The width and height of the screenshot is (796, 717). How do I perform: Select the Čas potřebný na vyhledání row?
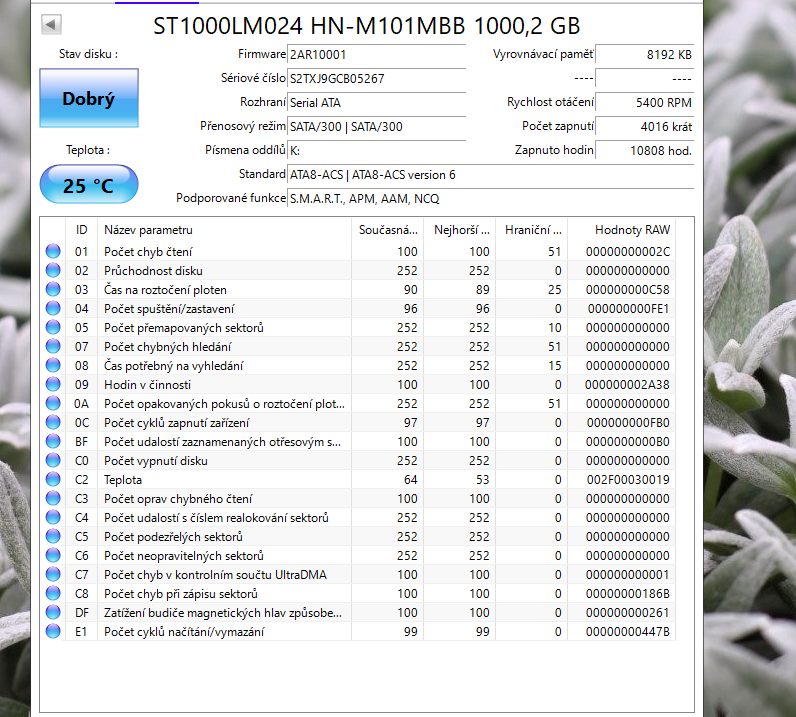point(358,365)
